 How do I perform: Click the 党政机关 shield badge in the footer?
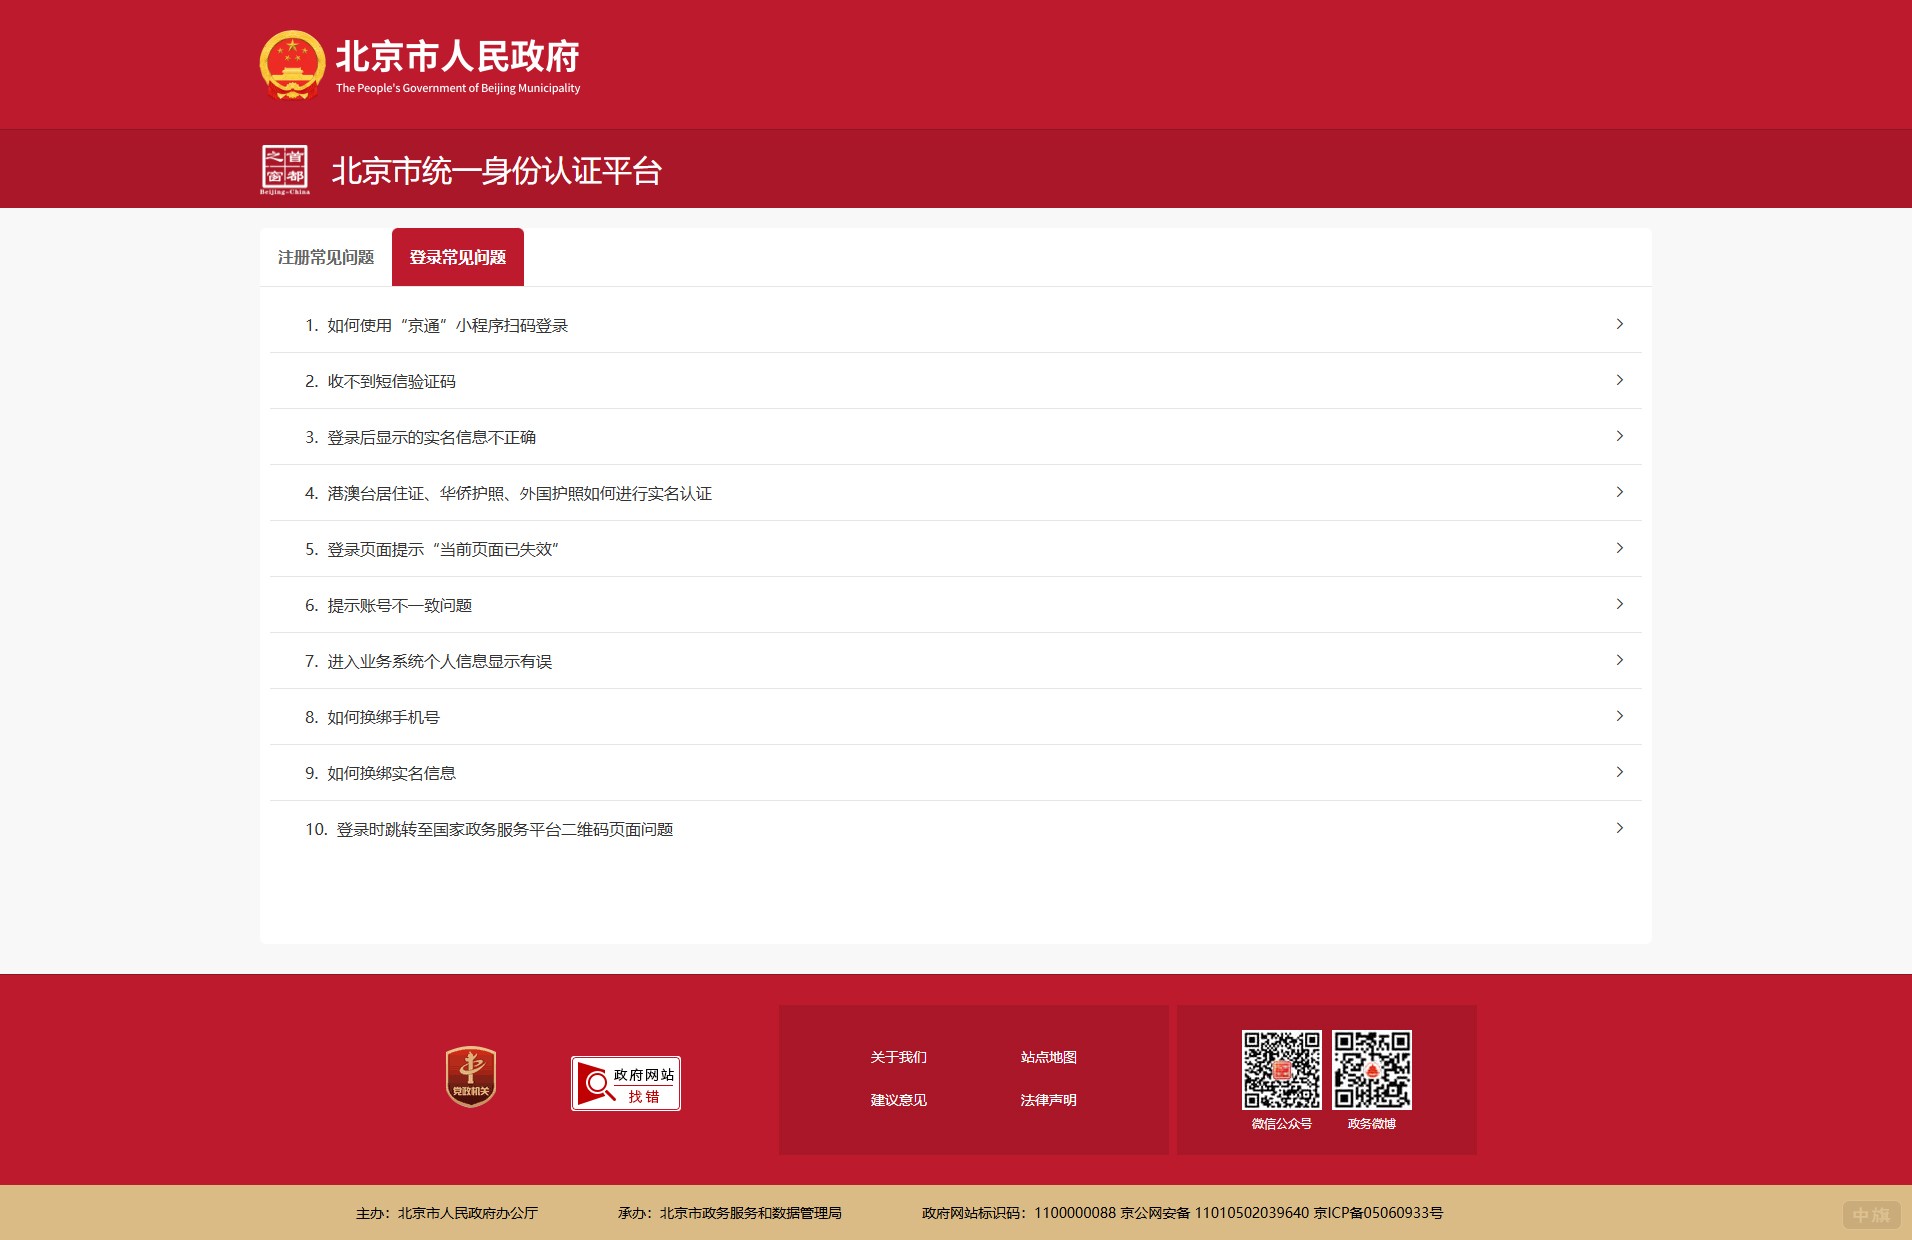470,1077
